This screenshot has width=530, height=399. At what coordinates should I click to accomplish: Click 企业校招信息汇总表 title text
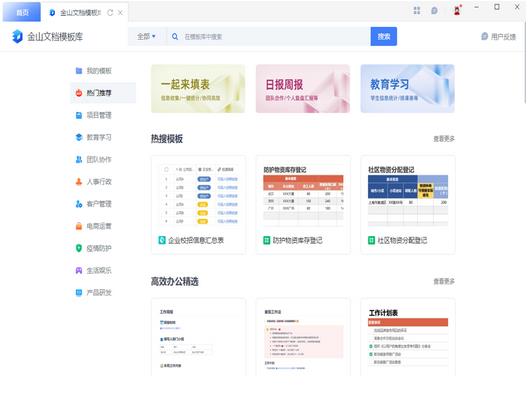(196, 240)
